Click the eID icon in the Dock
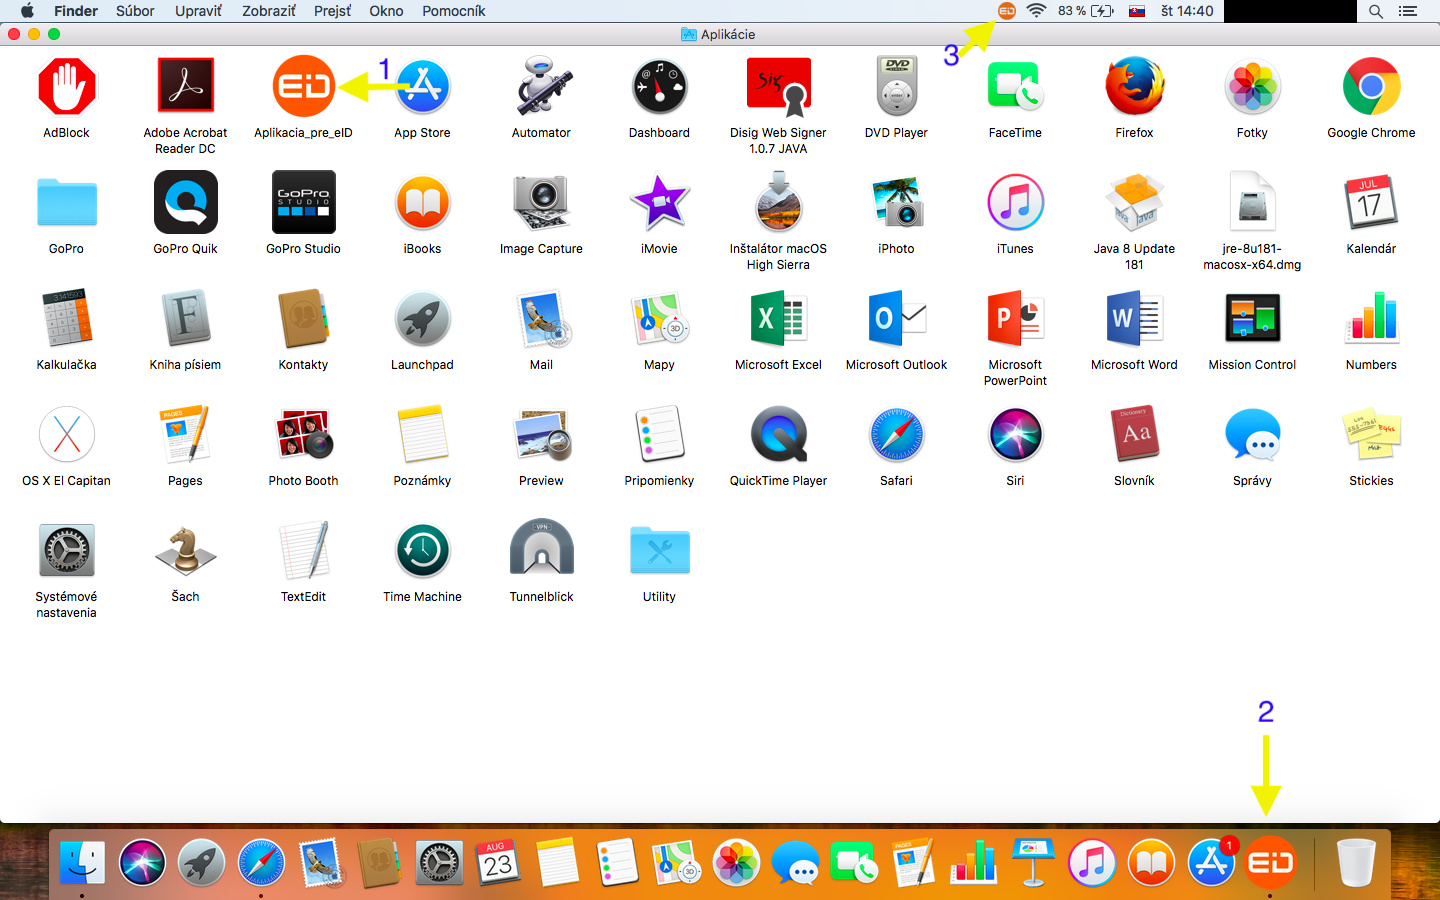 tap(1270, 862)
